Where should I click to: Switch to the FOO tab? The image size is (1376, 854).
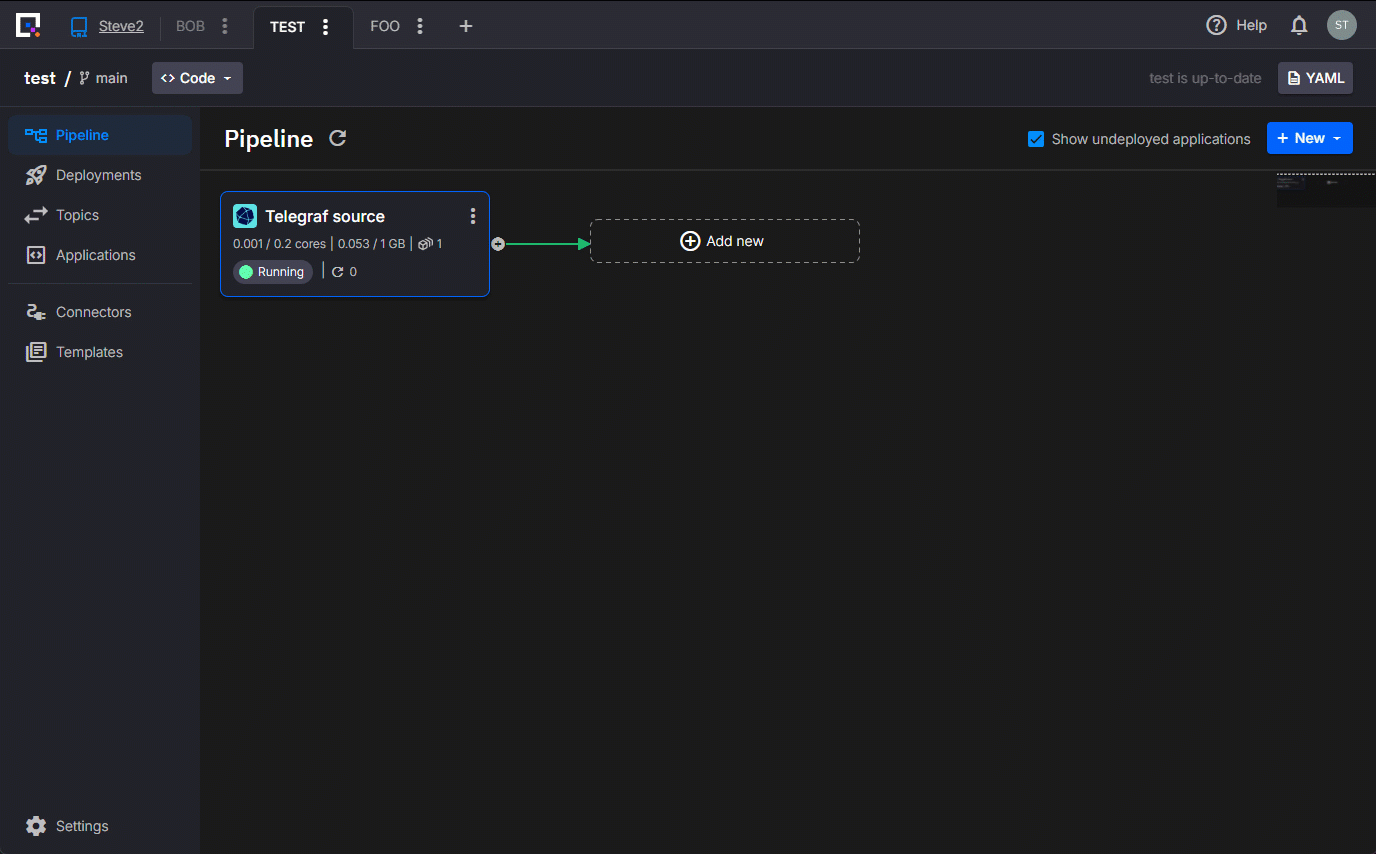point(385,27)
